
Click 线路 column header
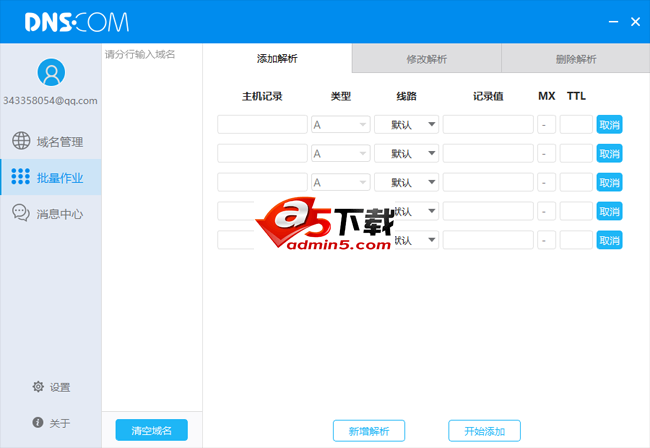pos(406,96)
